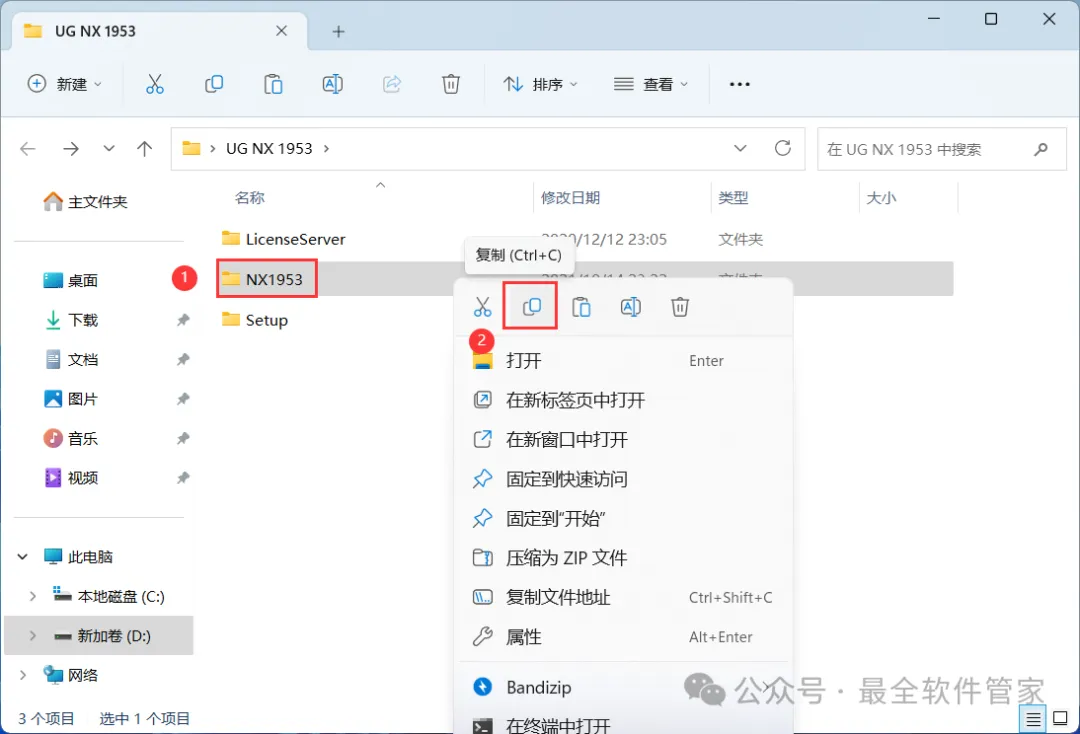Choose 在新标签页中打开

623,400
